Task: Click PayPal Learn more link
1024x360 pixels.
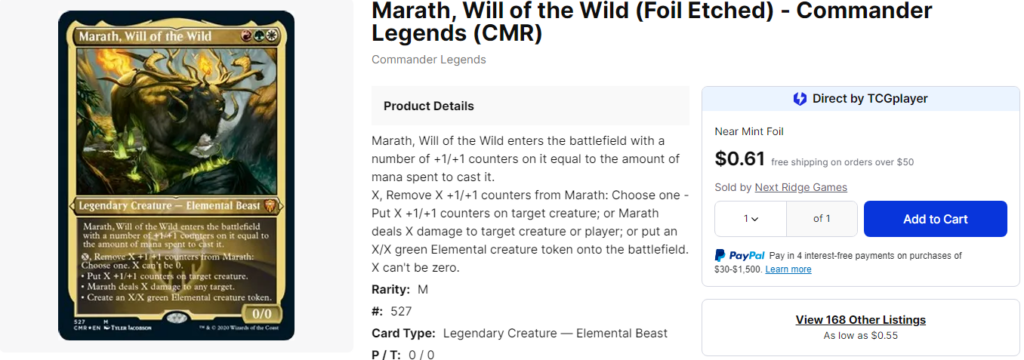Action: click(x=788, y=269)
